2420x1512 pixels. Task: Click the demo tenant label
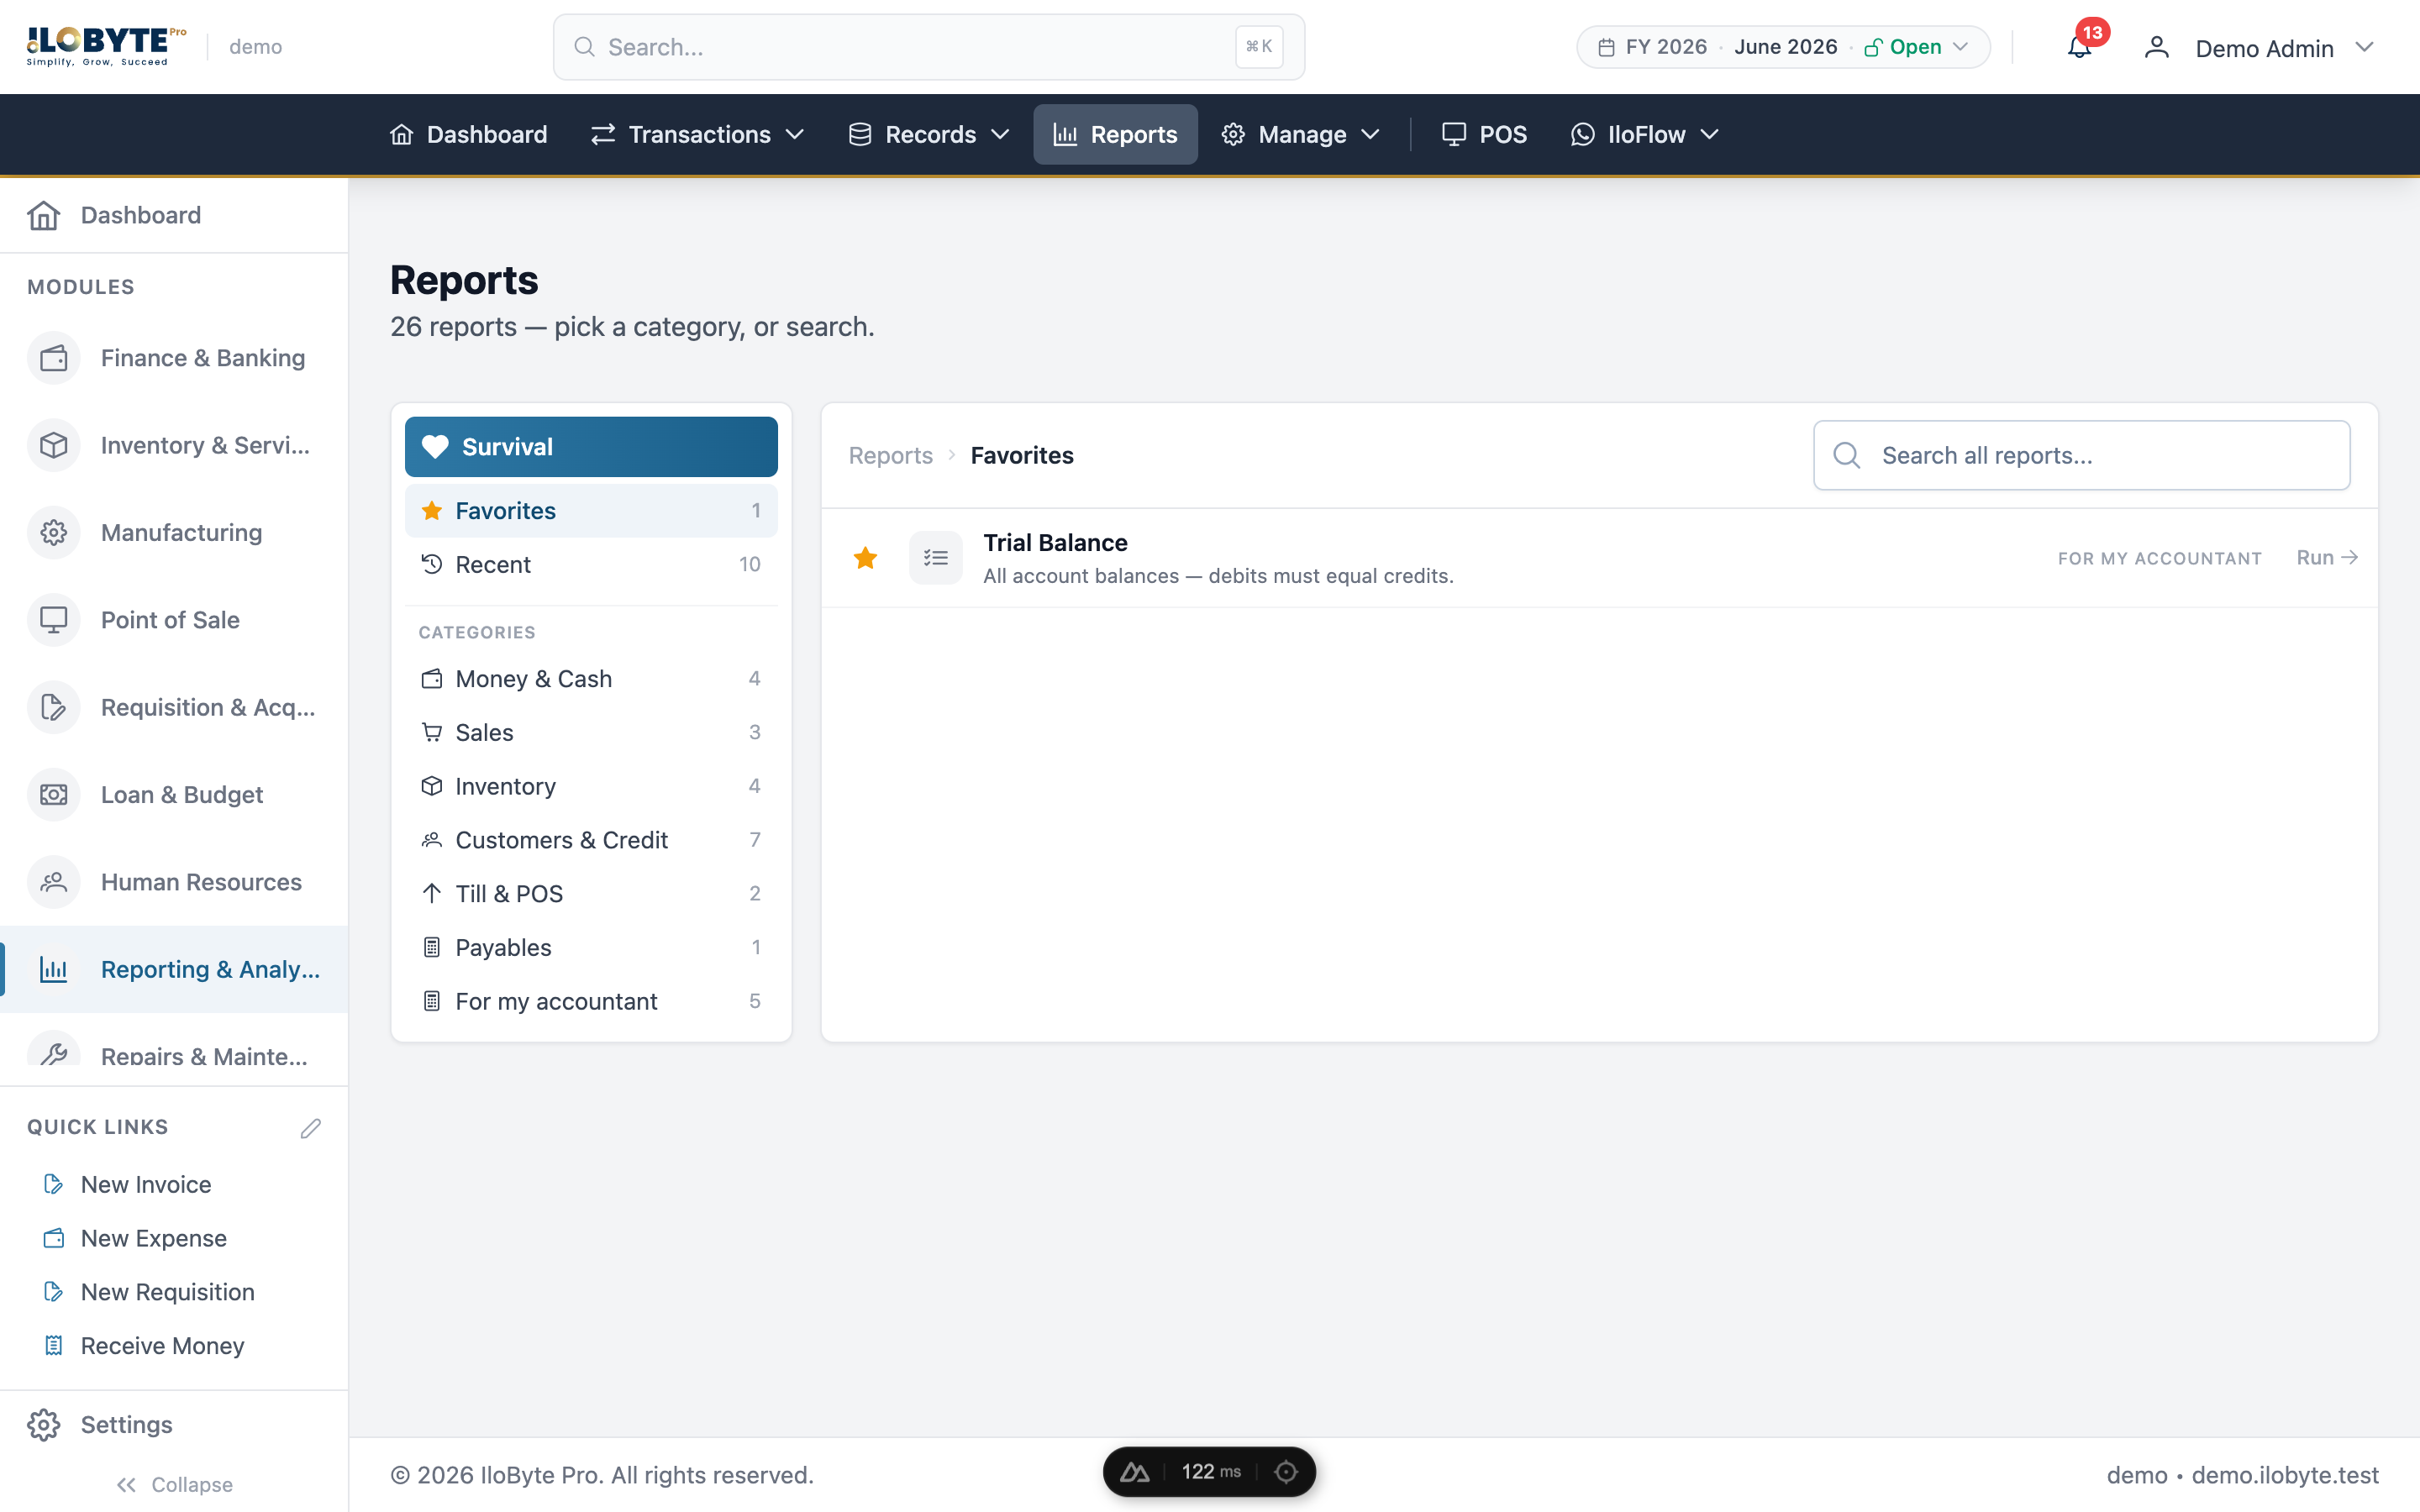coord(255,47)
